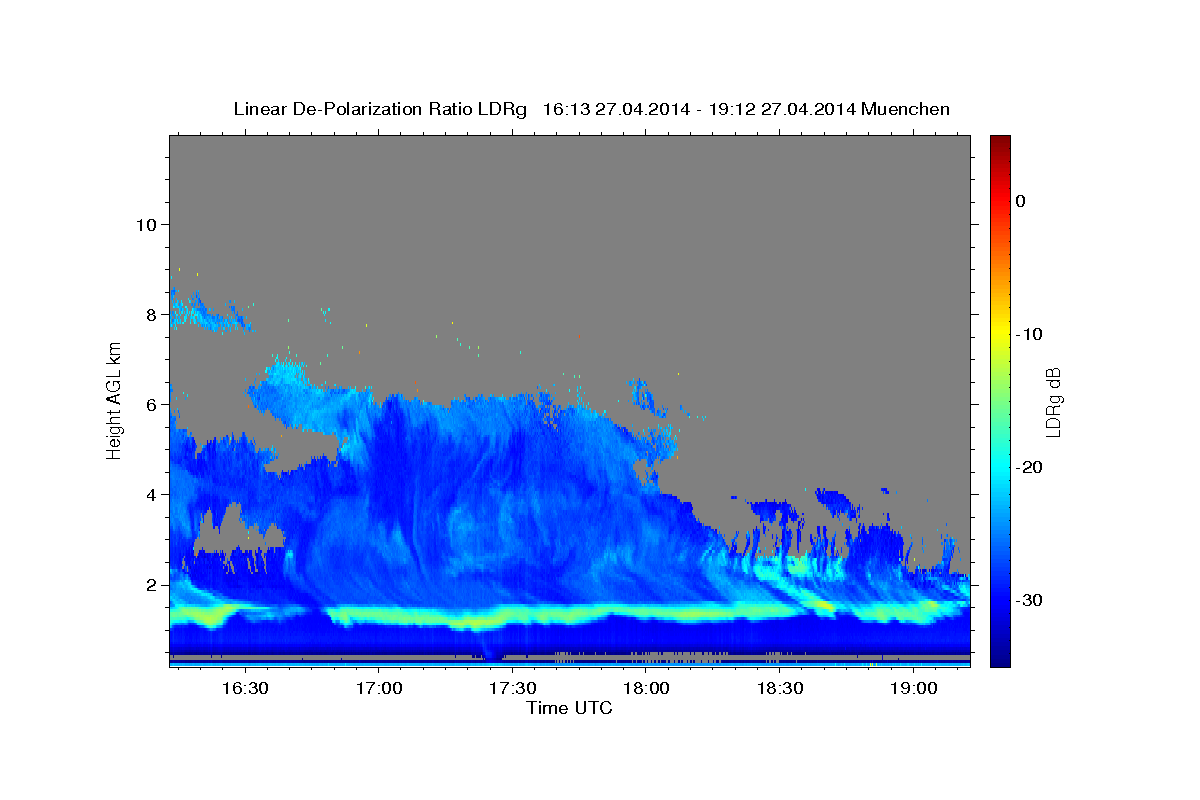Click the 'Height AGL km' axis title

coord(115,400)
